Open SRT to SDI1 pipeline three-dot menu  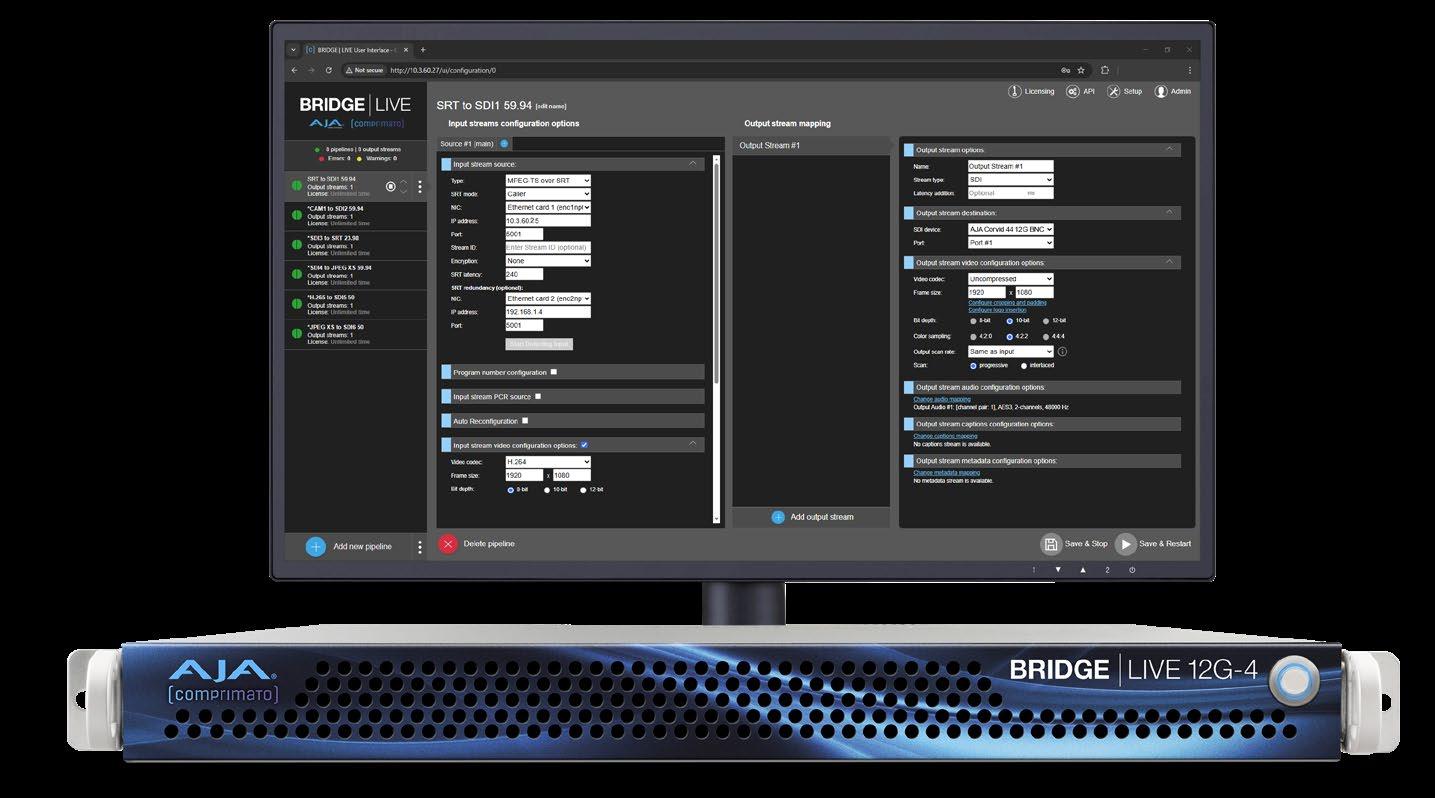(420, 186)
